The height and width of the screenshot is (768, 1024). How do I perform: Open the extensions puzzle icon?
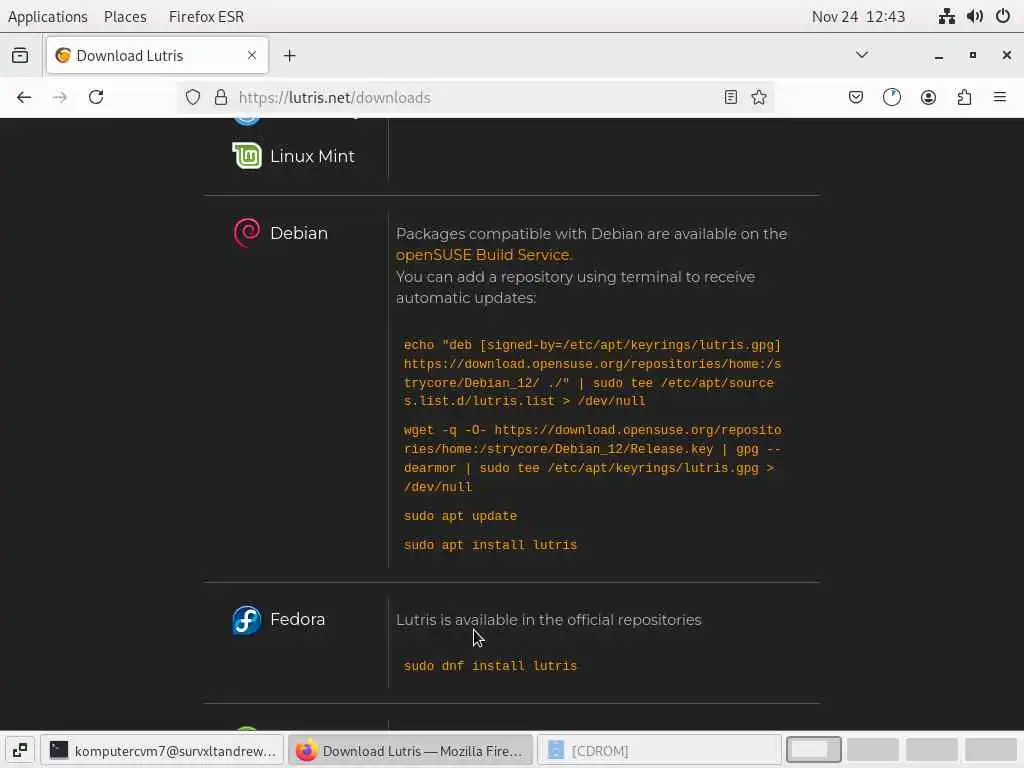pyautogui.click(x=964, y=97)
